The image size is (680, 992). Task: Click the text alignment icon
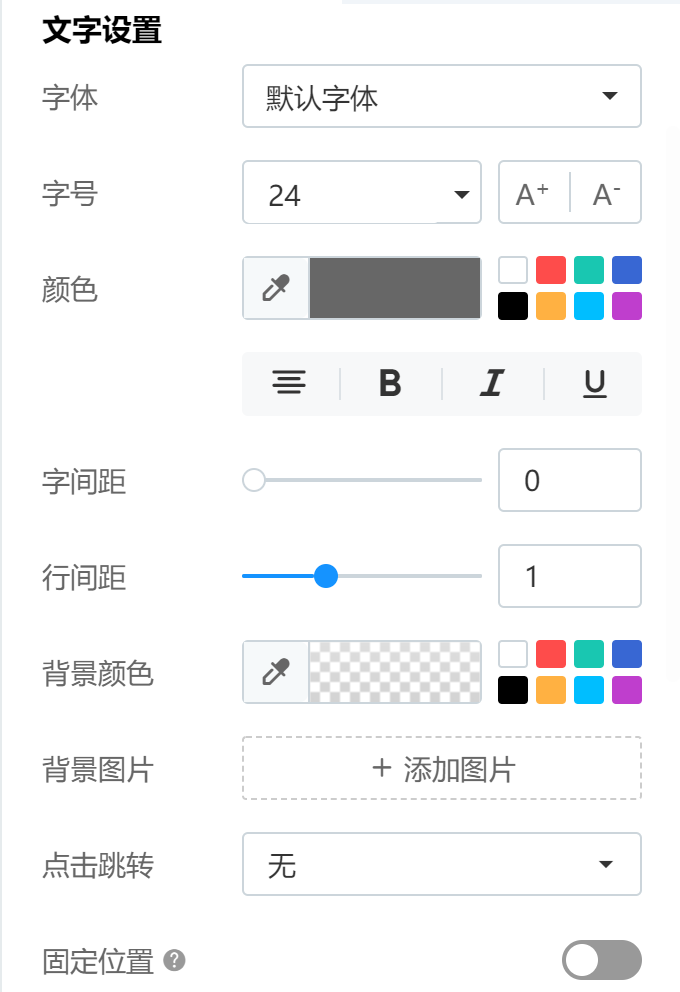coord(290,383)
